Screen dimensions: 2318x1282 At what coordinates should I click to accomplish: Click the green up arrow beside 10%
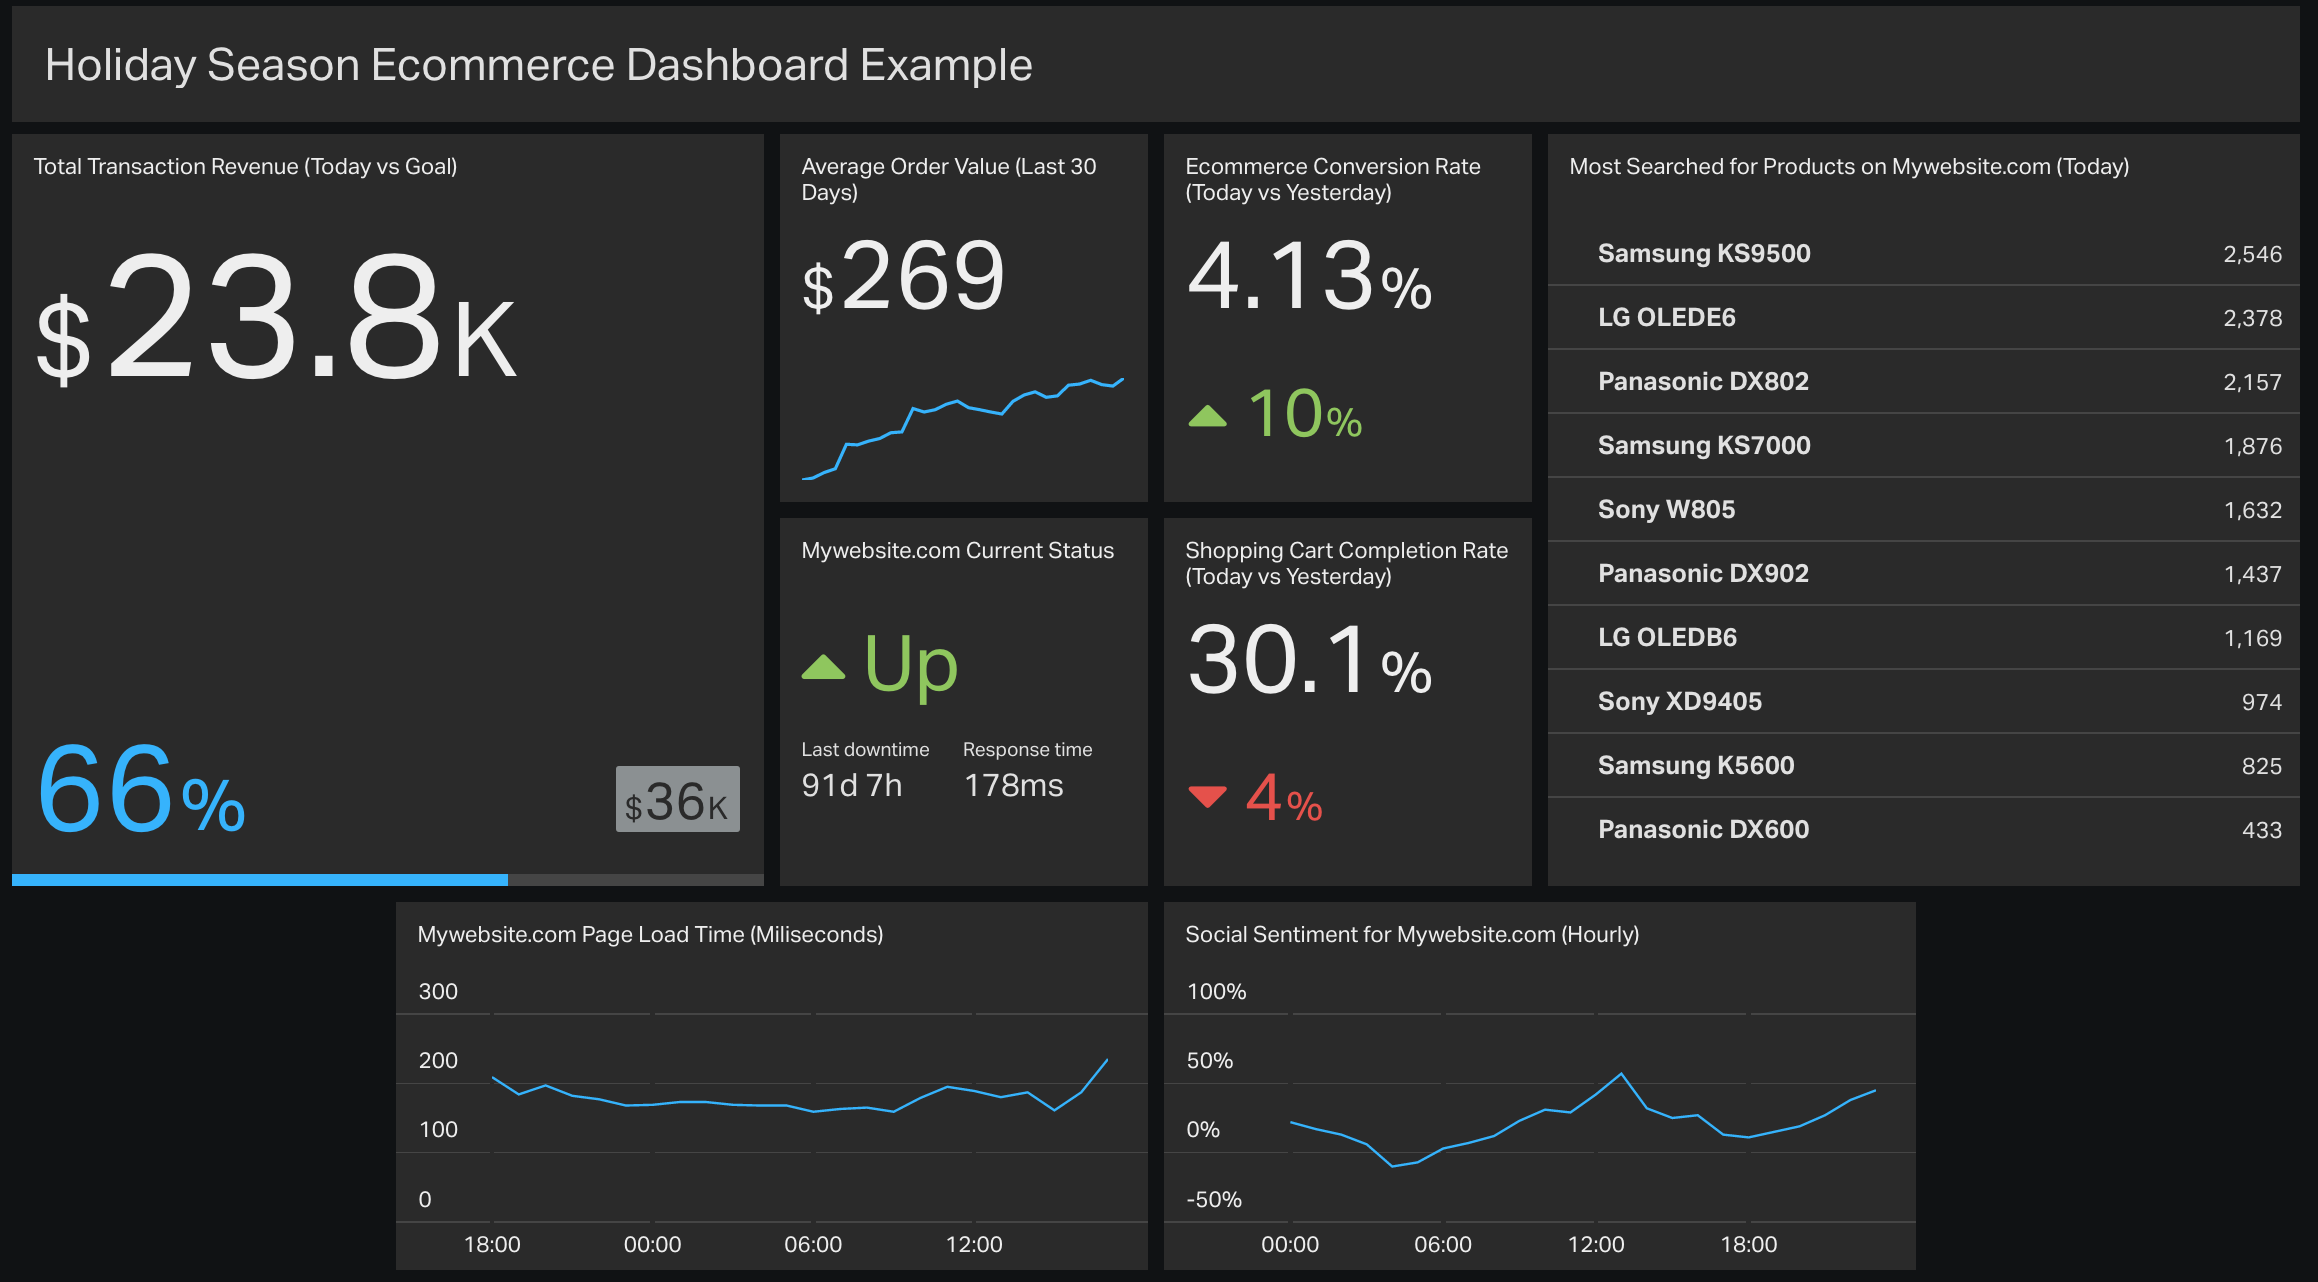pyautogui.click(x=1207, y=416)
